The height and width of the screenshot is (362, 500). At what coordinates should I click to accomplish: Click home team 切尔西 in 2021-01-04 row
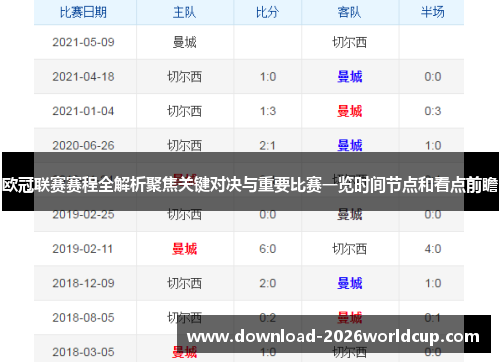point(184,111)
